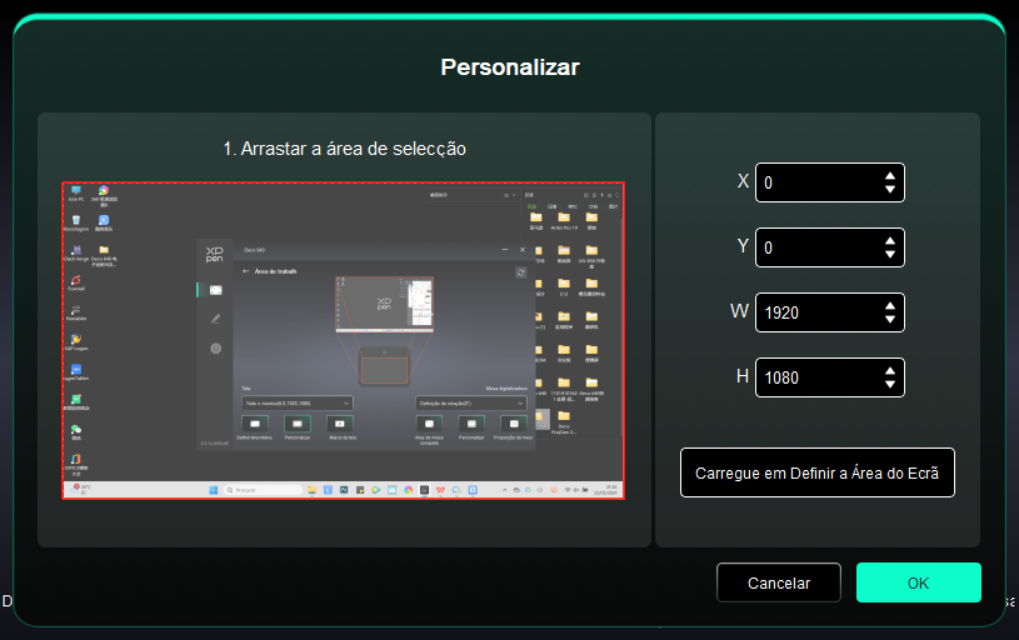Image resolution: width=1019 pixels, height=640 pixels.
Task: Increase the X value with up arrow
Action: (x=889, y=176)
